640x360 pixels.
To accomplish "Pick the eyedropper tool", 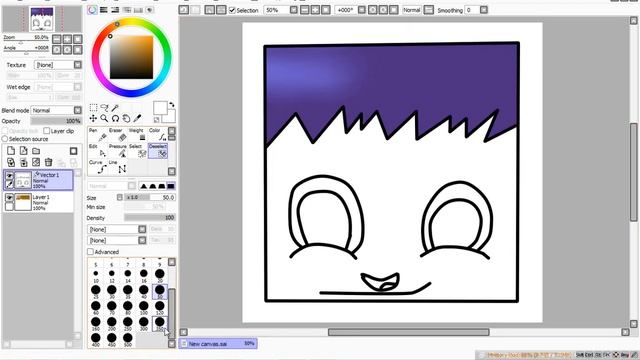I will point(138,118).
